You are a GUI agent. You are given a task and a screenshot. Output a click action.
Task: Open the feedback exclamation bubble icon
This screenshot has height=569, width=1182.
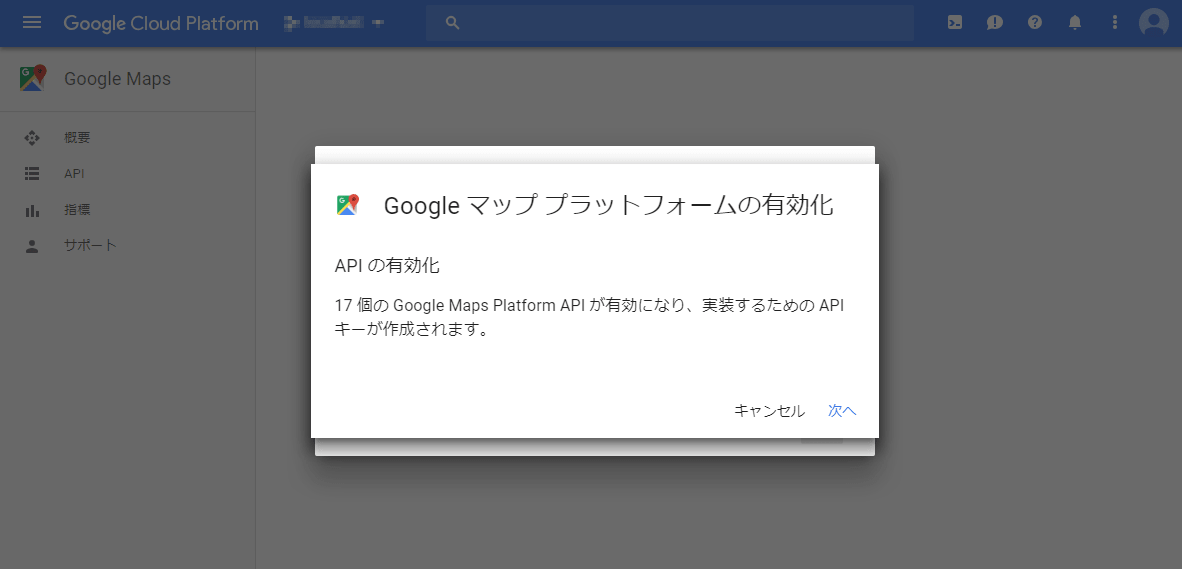coord(994,23)
